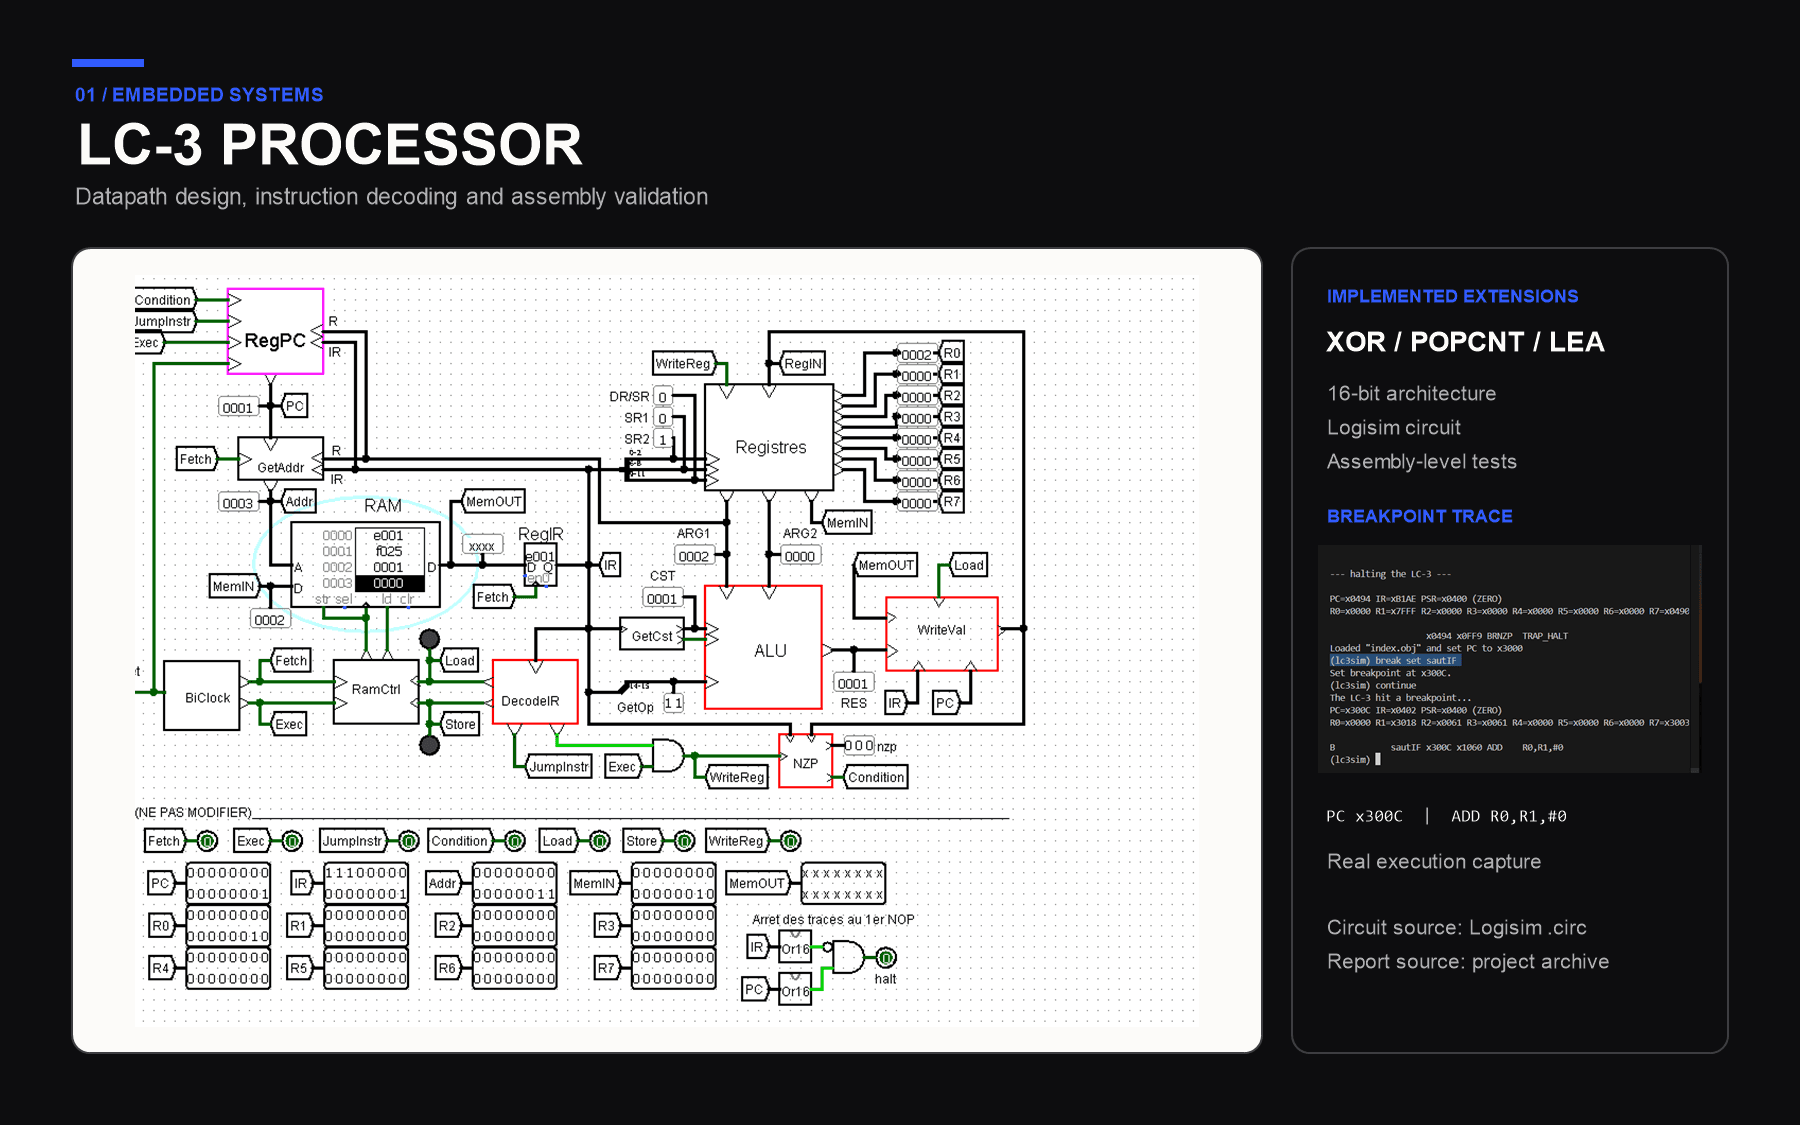Click the IR probe binary value
This screenshot has height=1125, width=1800.
(366, 883)
